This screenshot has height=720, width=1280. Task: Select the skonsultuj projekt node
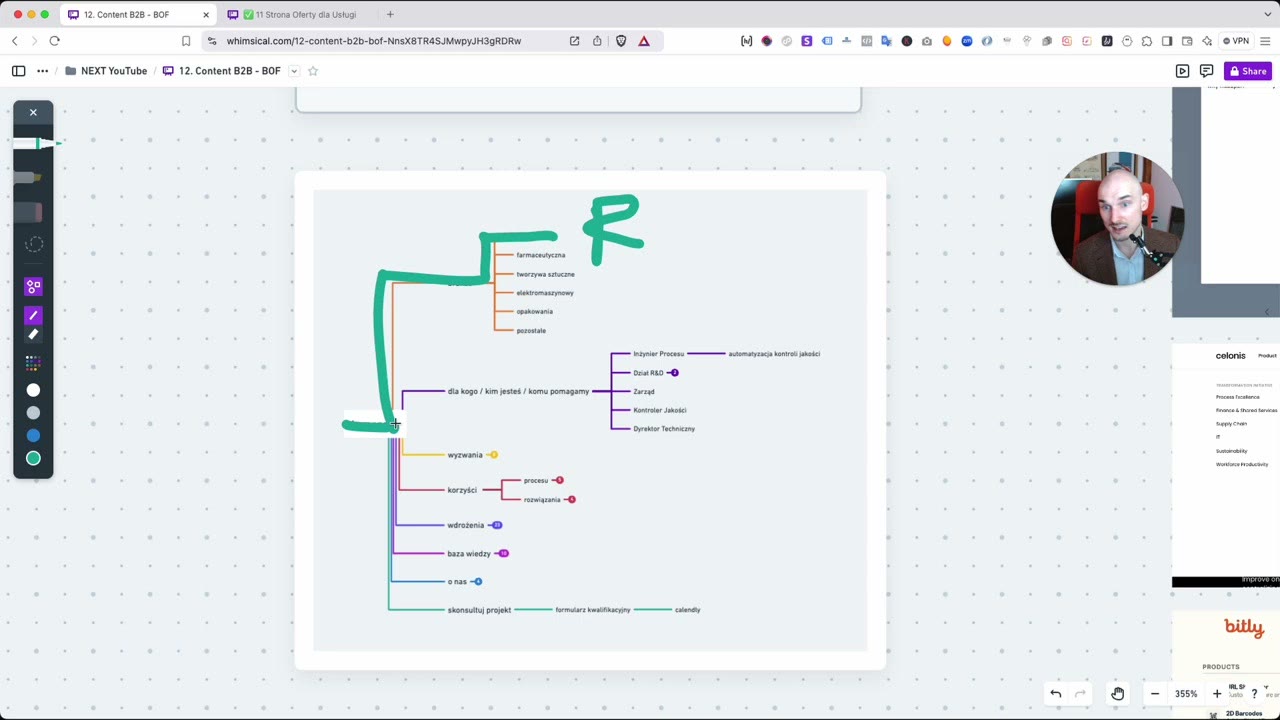[x=479, y=610]
